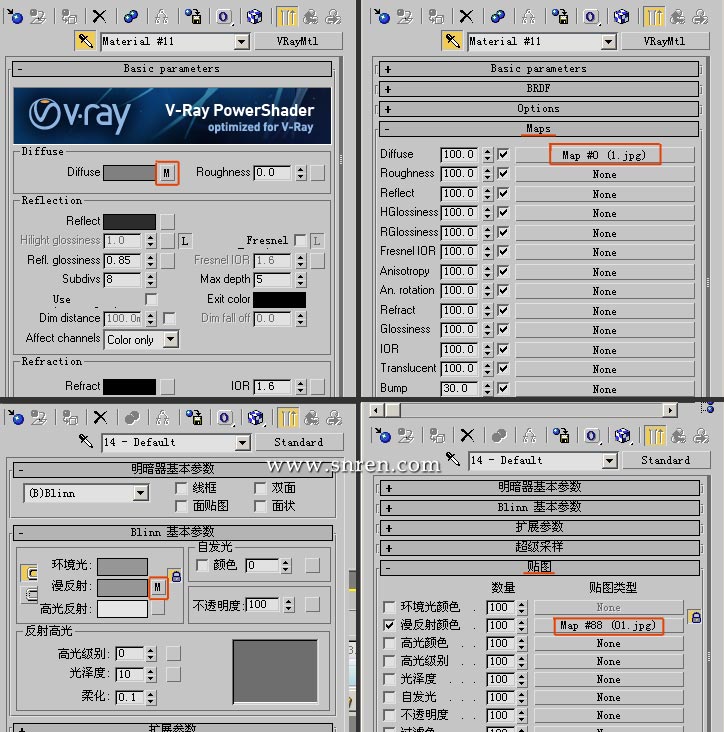Click the Refl. glossiness 0.85 input field
Screen dimensions: 724x732
122,260
